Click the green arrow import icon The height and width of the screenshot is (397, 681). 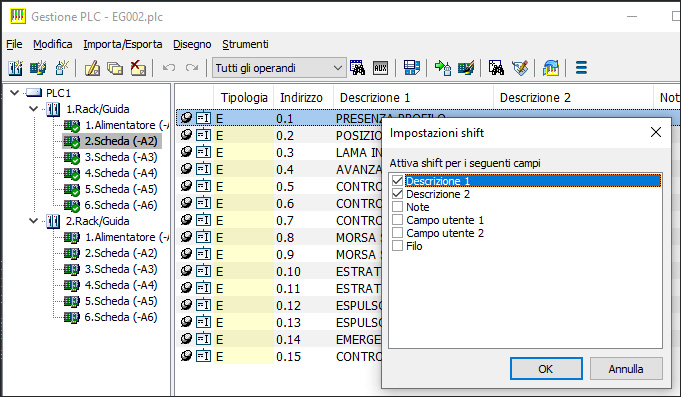point(443,68)
